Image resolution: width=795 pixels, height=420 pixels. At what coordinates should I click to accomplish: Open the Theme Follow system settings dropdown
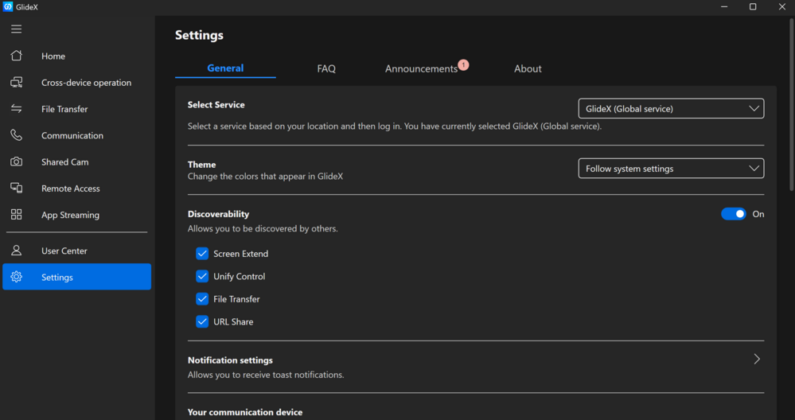pos(671,168)
